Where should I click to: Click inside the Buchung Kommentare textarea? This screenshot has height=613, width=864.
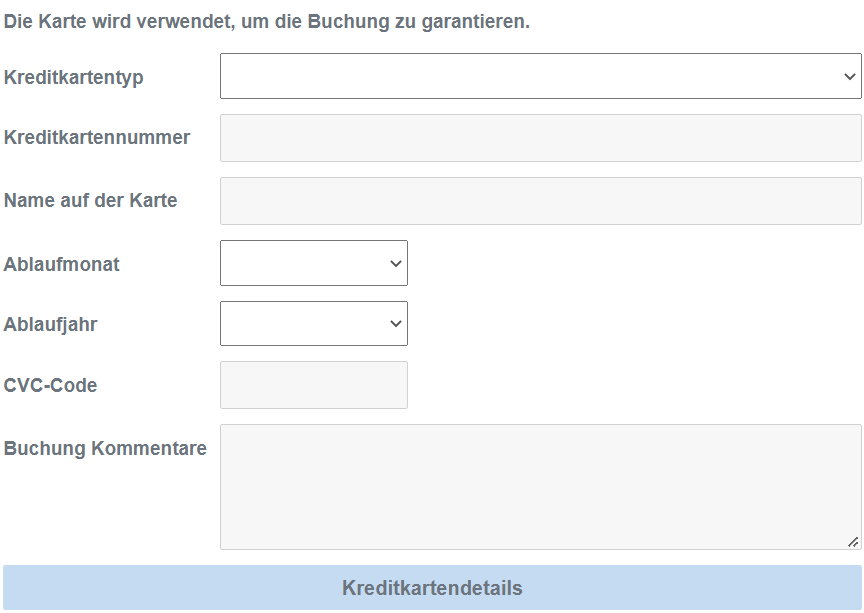pyautogui.click(x=540, y=486)
